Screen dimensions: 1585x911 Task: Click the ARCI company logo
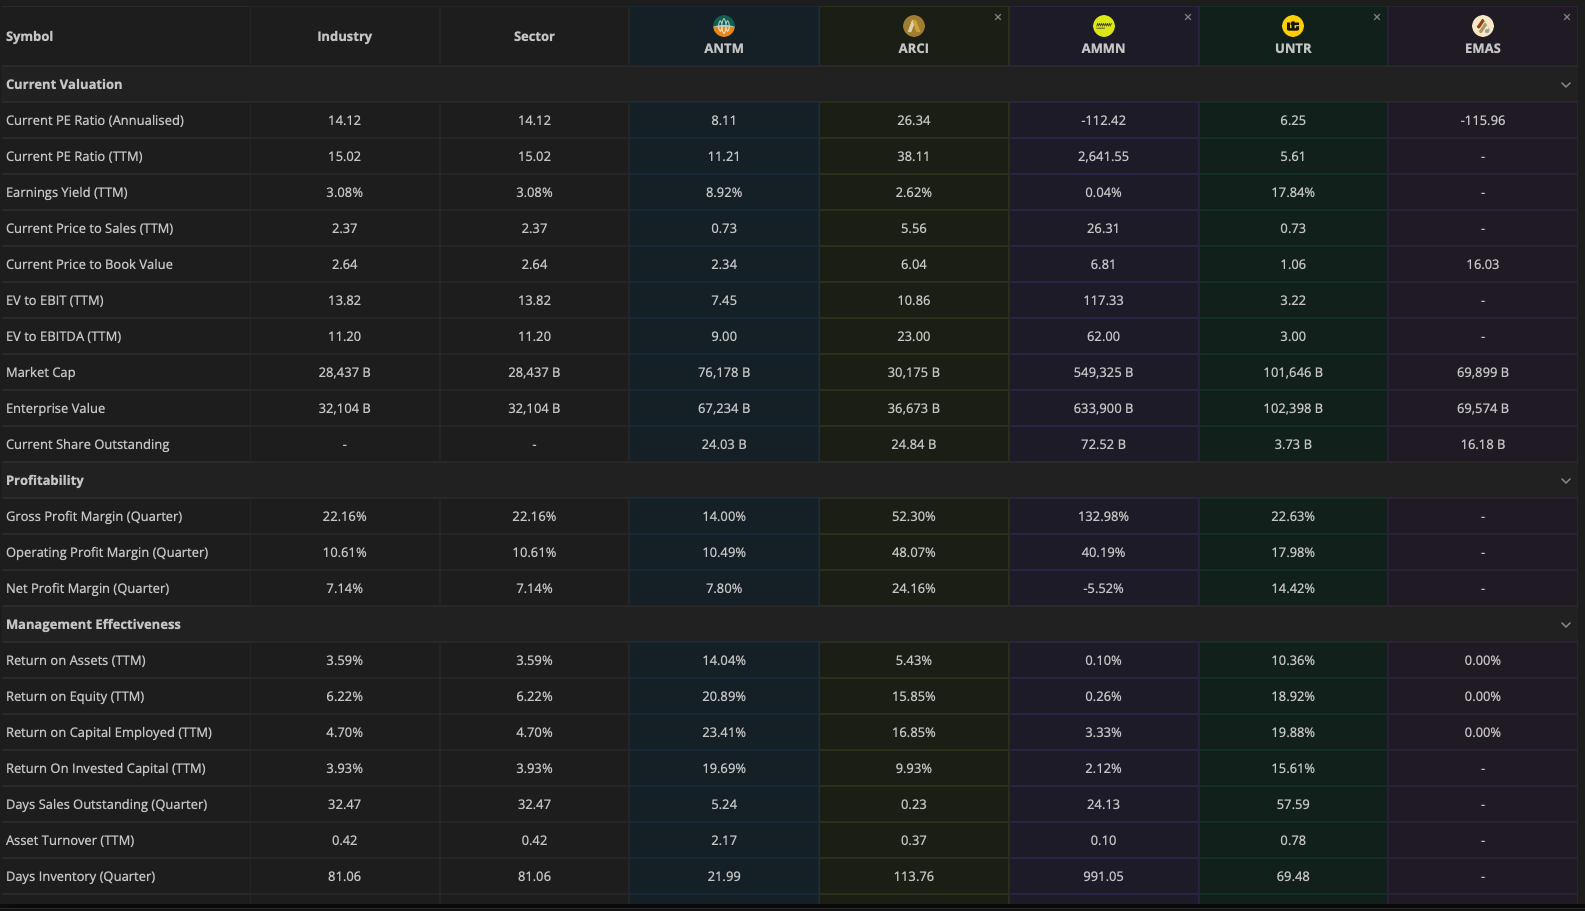913,26
